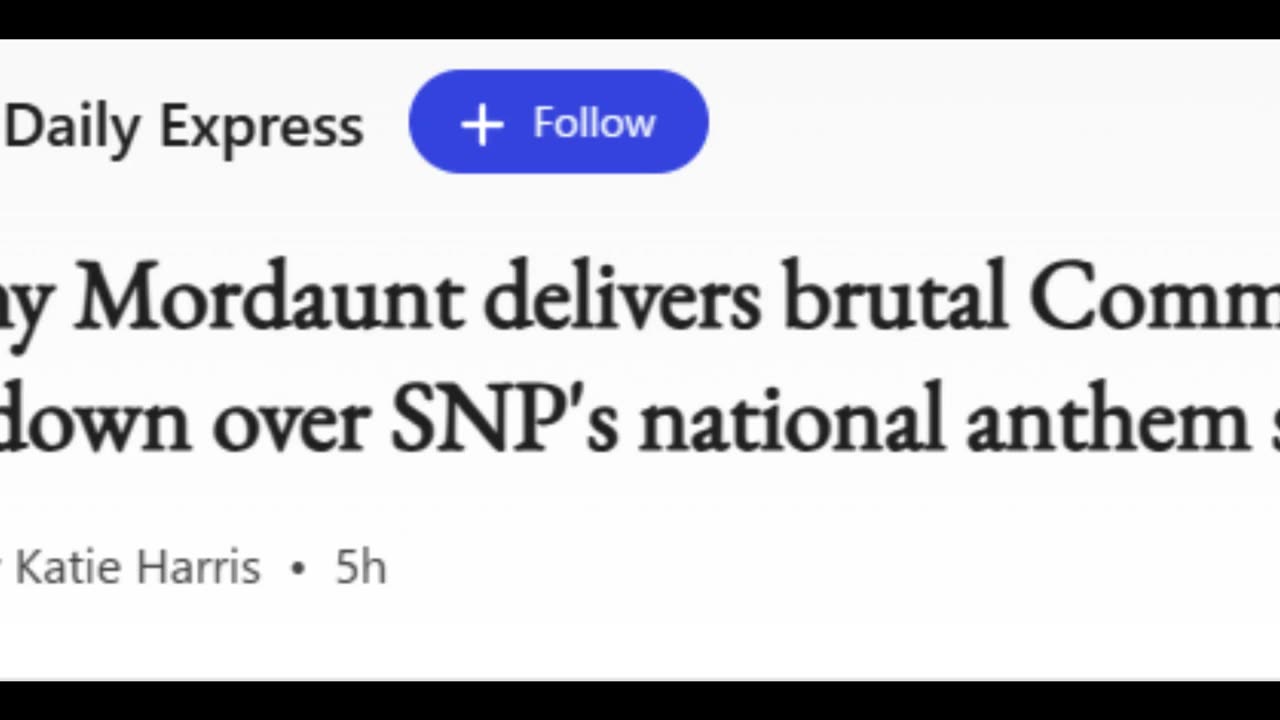The height and width of the screenshot is (720, 1280).
Task: Open the Daily Express publisher page
Action: (184, 127)
